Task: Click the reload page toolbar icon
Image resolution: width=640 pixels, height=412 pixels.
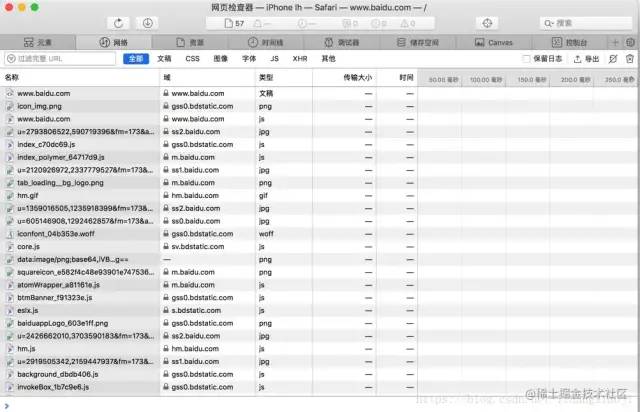Action: pyautogui.click(x=118, y=23)
